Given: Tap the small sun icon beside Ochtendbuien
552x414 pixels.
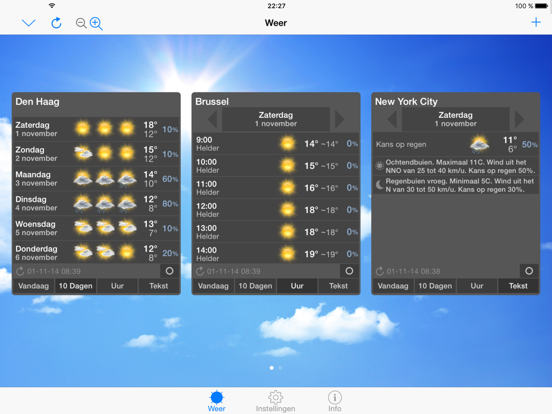Looking at the screenshot, I should [379, 165].
